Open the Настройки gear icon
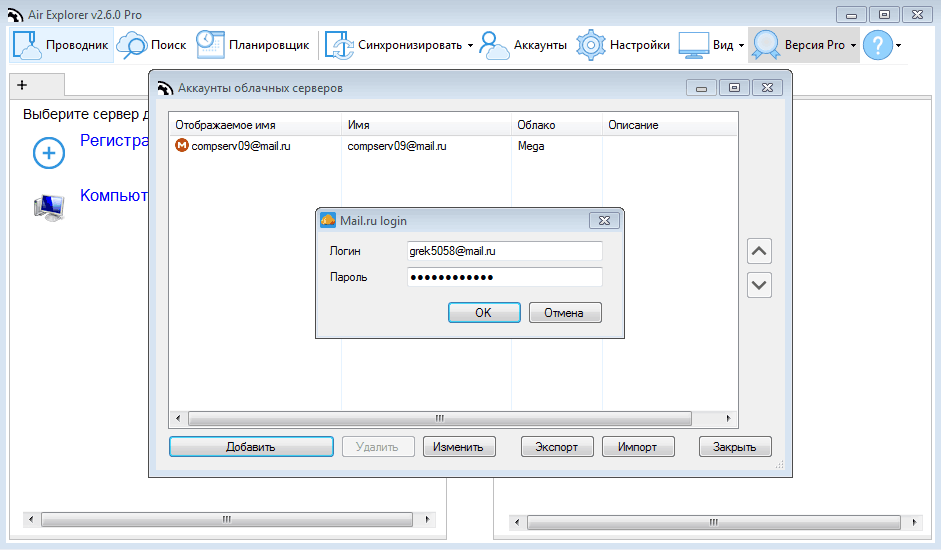The height and width of the screenshot is (550, 941). tap(591, 45)
